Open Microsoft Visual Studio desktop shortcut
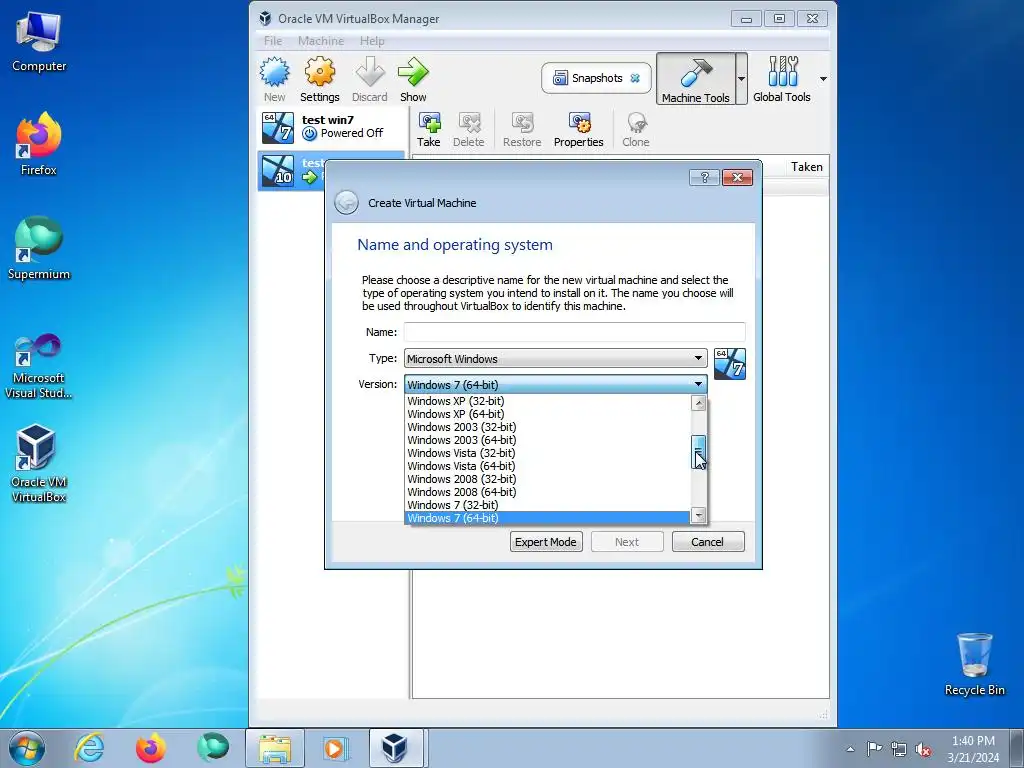The height and width of the screenshot is (768, 1024). point(39,366)
